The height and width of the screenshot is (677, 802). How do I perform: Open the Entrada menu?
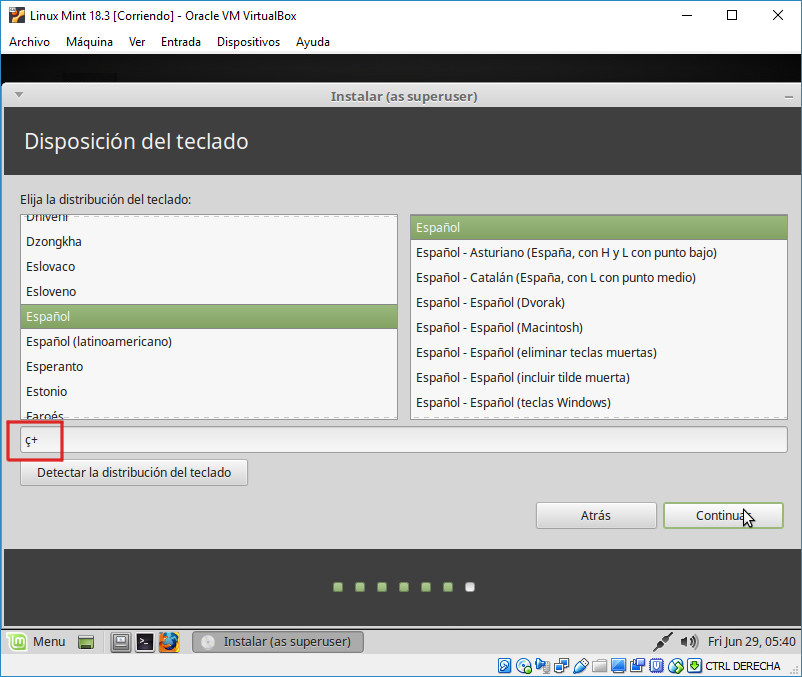point(181,42)
